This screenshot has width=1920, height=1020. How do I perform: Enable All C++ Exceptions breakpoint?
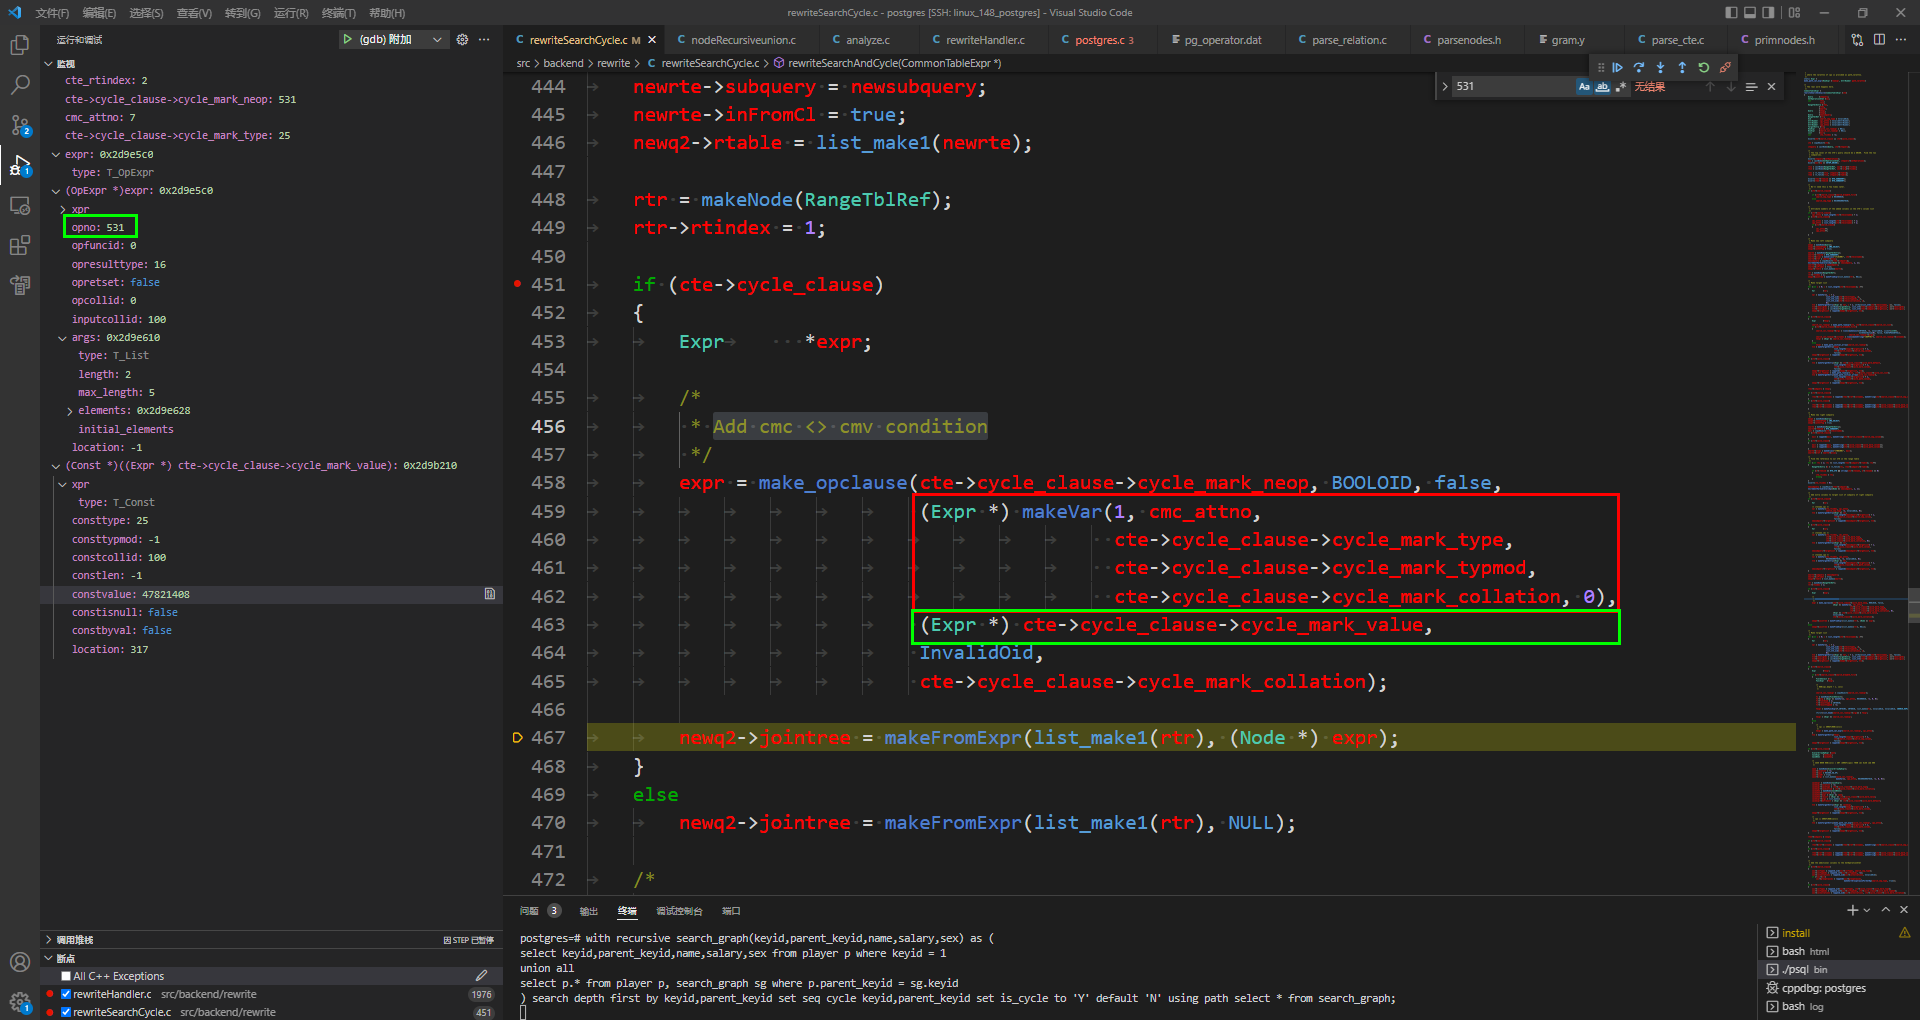point(66,976)
